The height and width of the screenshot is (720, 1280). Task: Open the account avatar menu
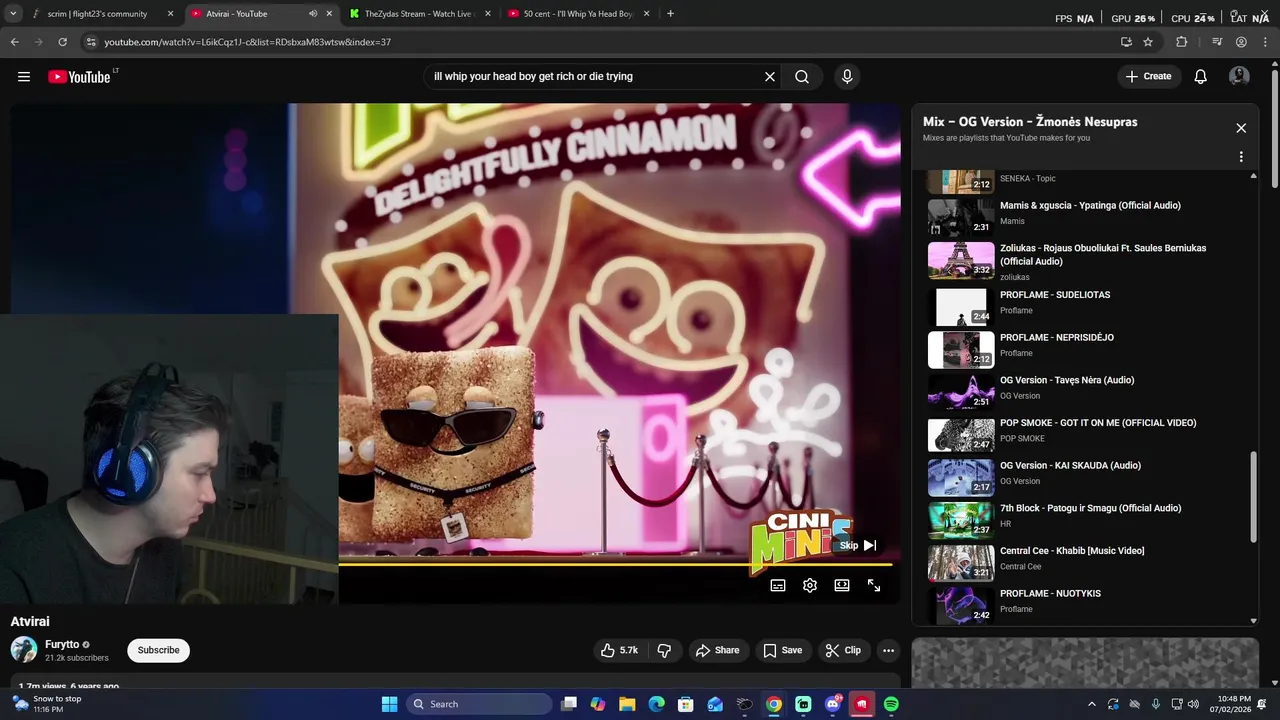[1239, 77]
